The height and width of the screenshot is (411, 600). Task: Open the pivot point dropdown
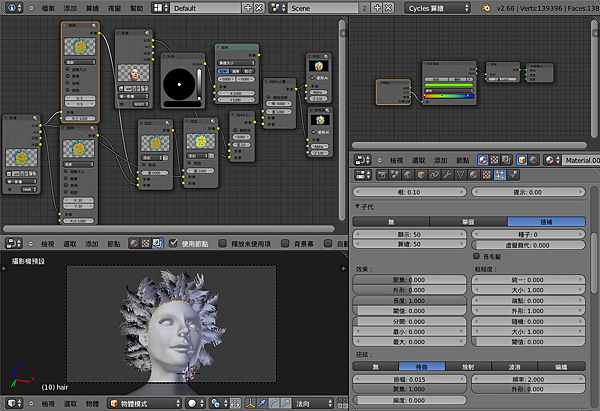(219, 403)
